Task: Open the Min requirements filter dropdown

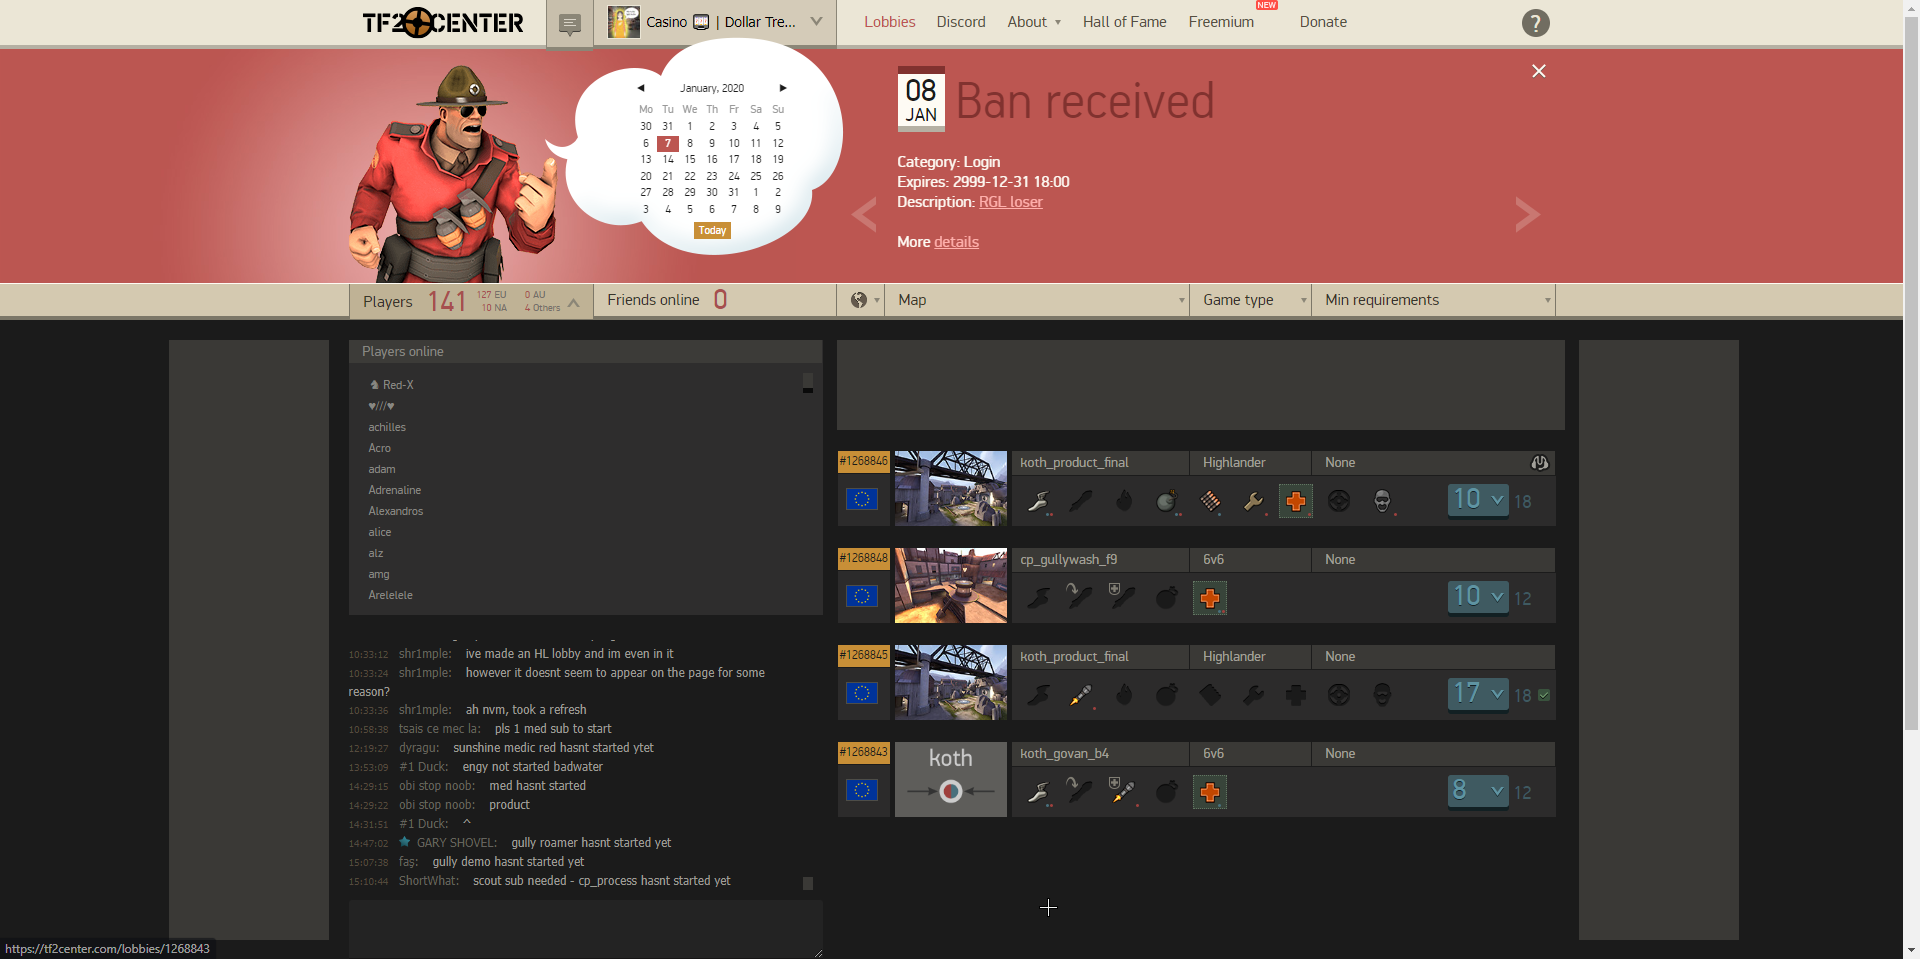Action: click(x=1433, y=300)
